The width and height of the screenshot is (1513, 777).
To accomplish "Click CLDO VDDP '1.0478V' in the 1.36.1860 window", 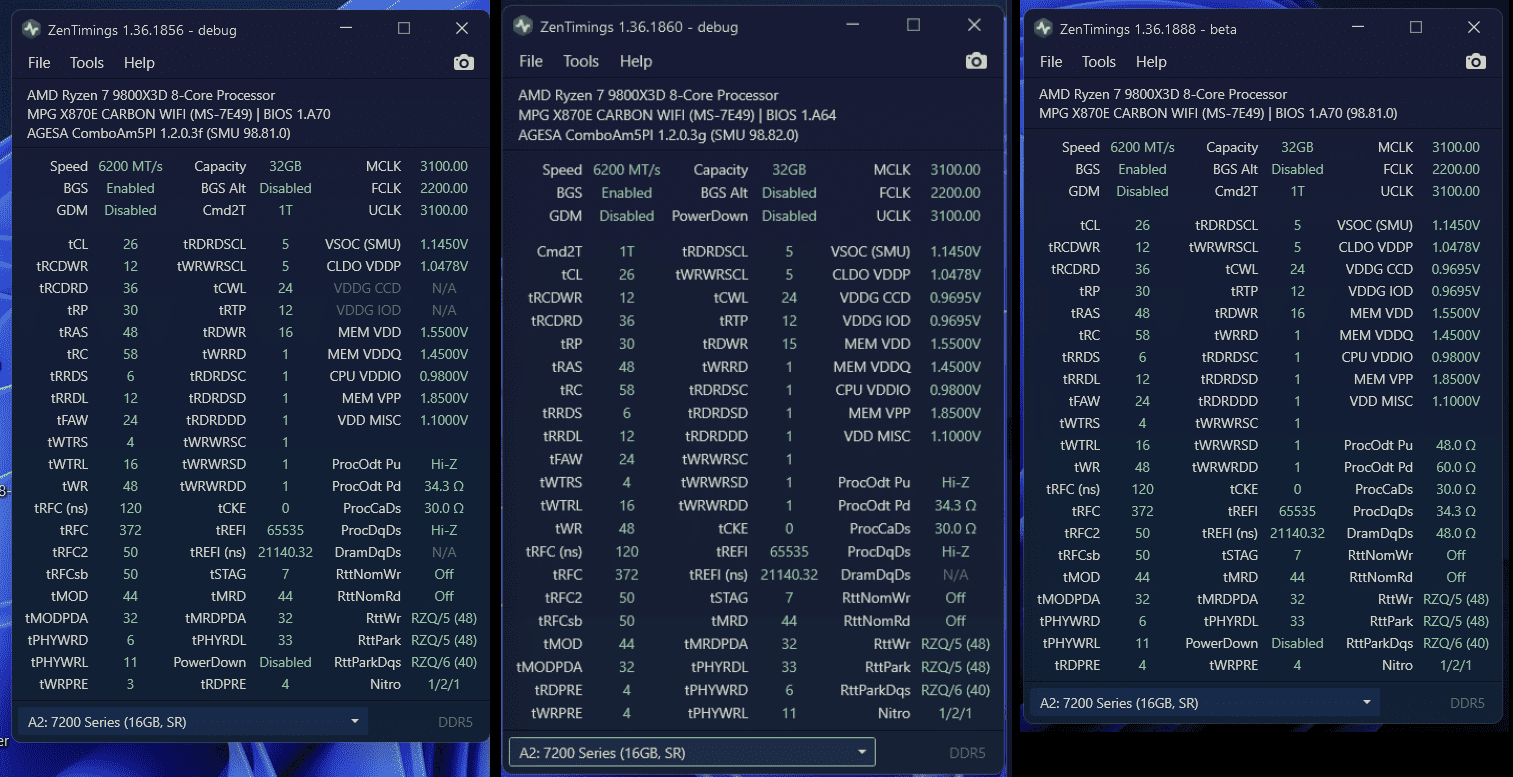I will (955, 275).
